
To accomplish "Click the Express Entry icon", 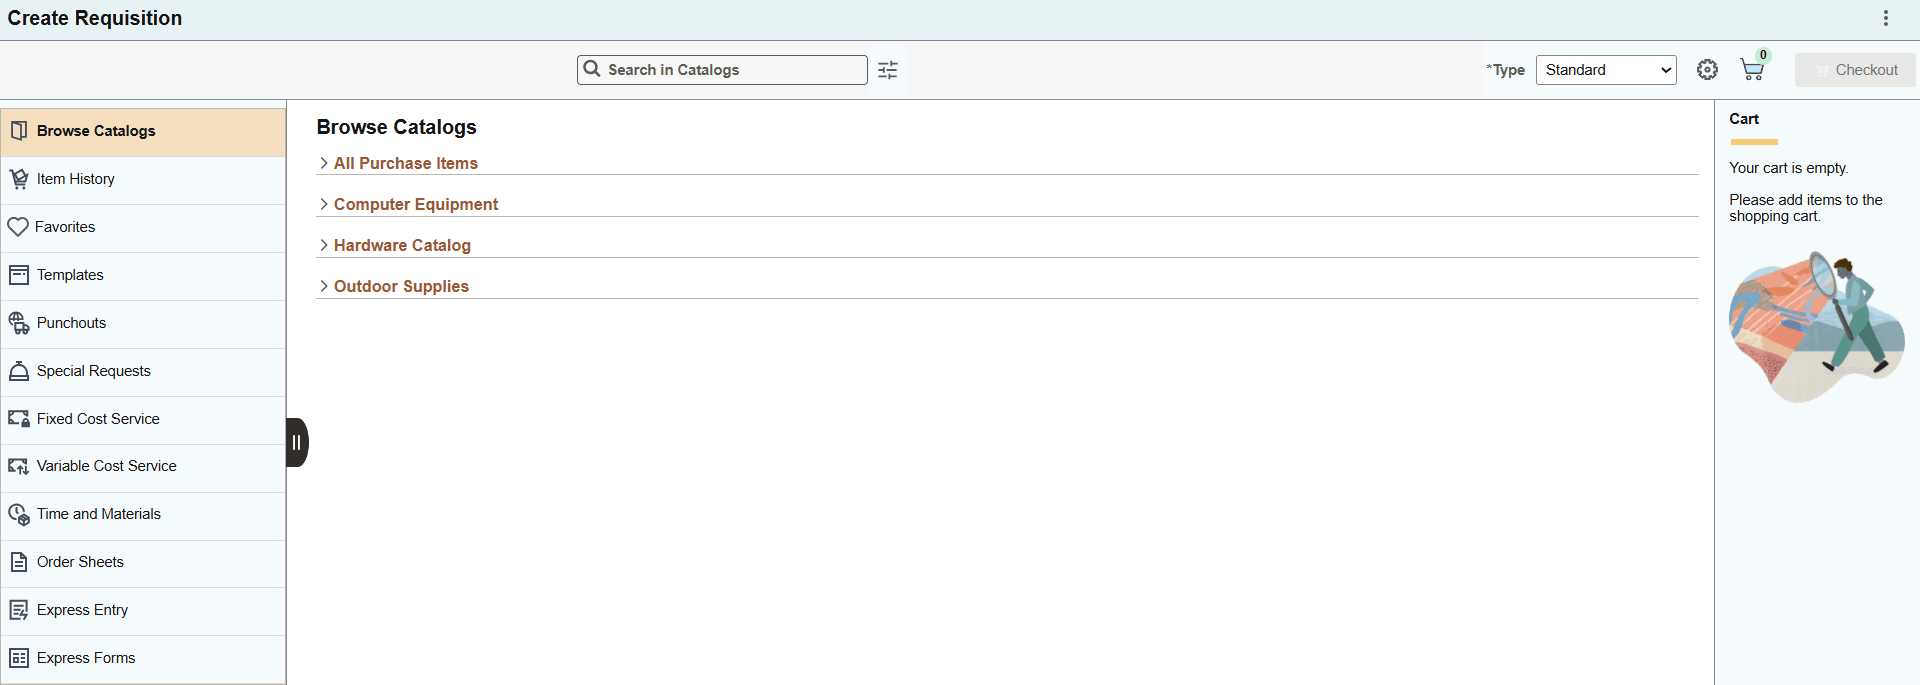I will [x=19, y=610].
